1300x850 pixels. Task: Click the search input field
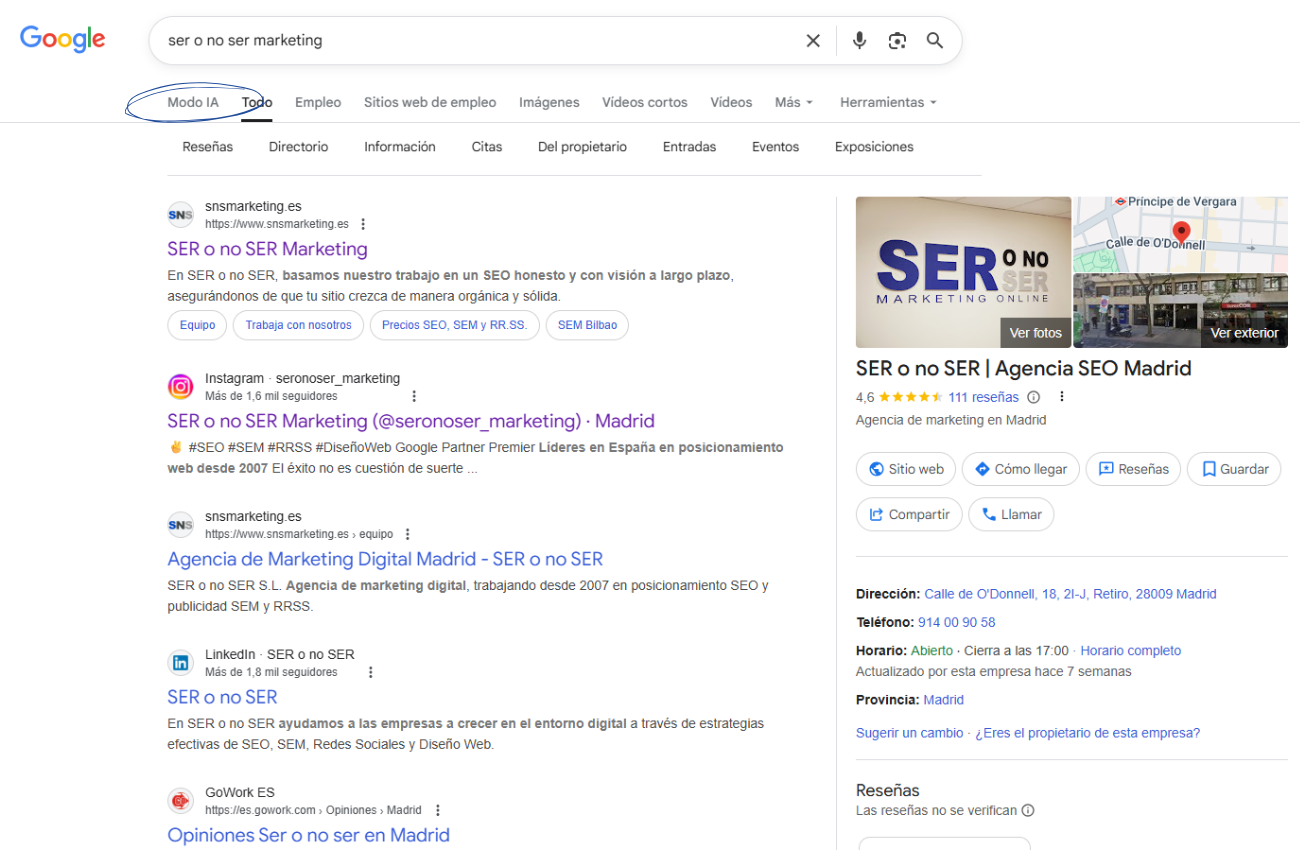[x=480, y=41]
